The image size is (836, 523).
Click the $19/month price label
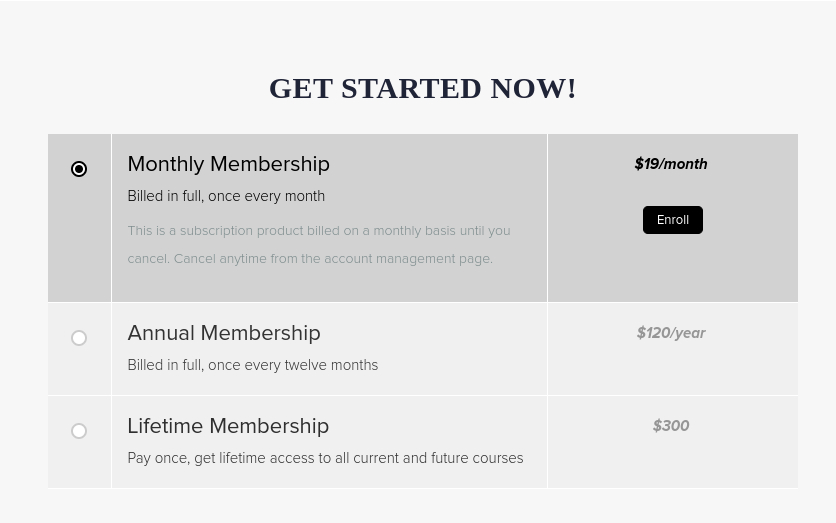coord(671,164)
